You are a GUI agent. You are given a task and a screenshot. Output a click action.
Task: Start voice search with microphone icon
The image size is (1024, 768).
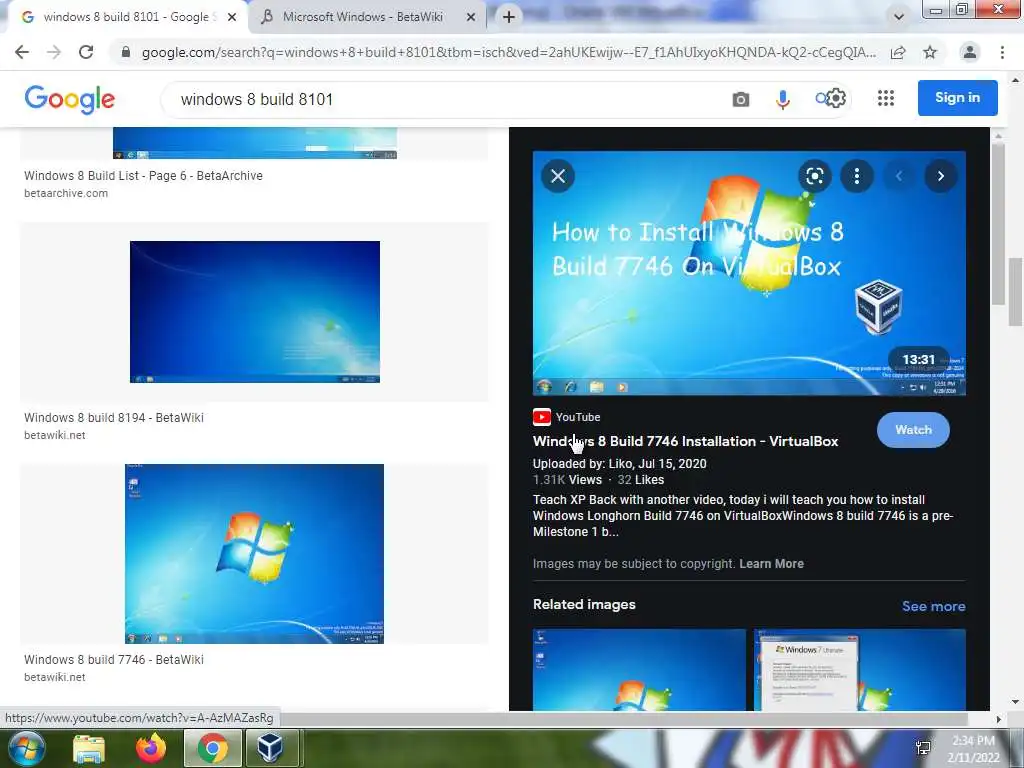[782, 99]
